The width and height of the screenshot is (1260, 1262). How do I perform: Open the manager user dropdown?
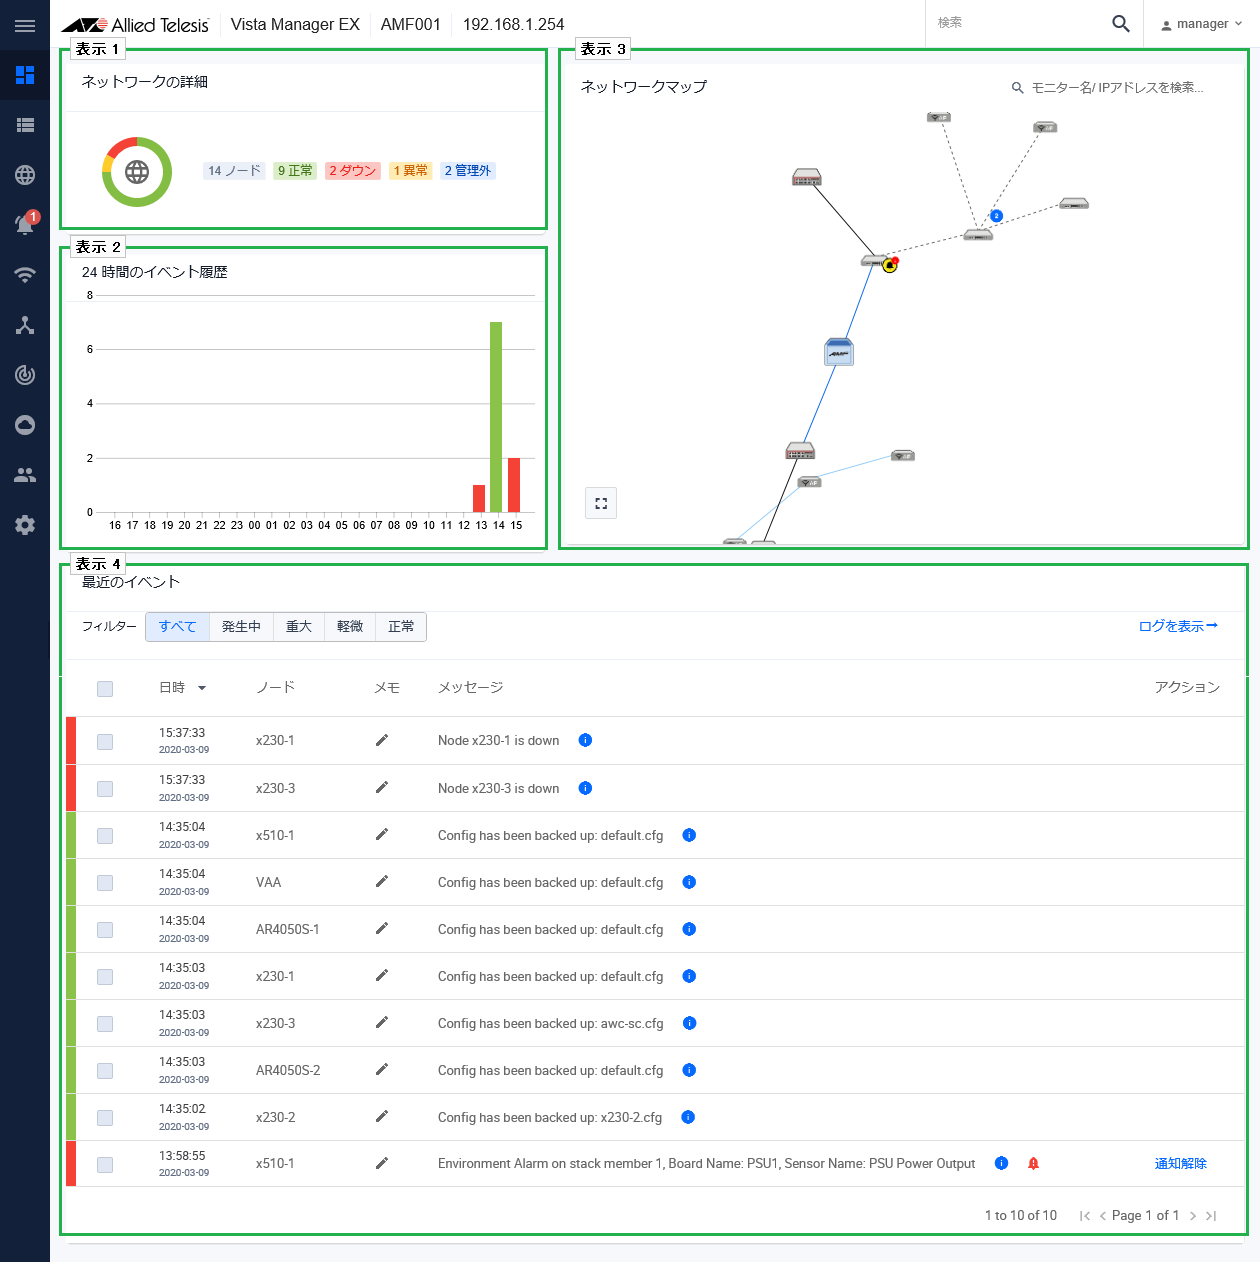1201,24
